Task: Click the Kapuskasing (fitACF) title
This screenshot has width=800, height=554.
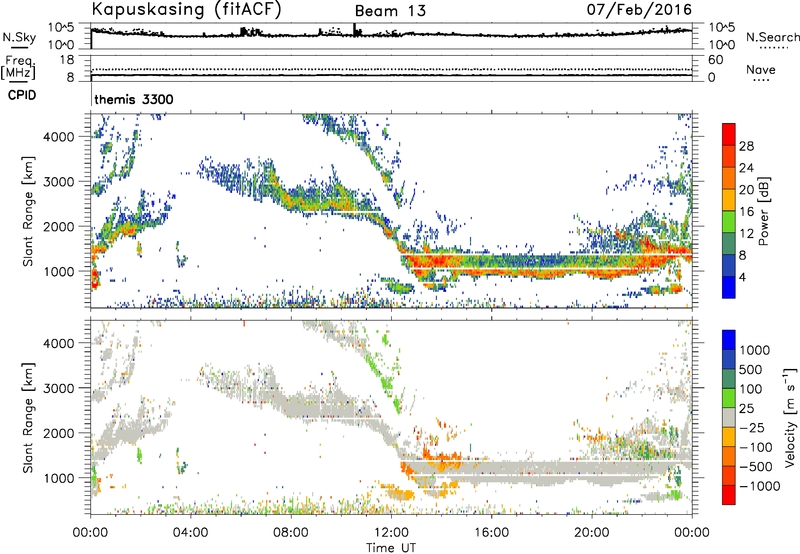Action: pyautogui.click(x=186, y=9)
